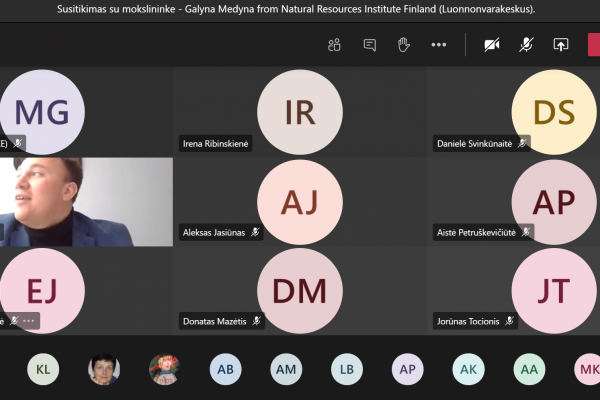The image size is (600, 400).
Task: Select the AB avatar in bottom strip
Action: coord(225,369)
